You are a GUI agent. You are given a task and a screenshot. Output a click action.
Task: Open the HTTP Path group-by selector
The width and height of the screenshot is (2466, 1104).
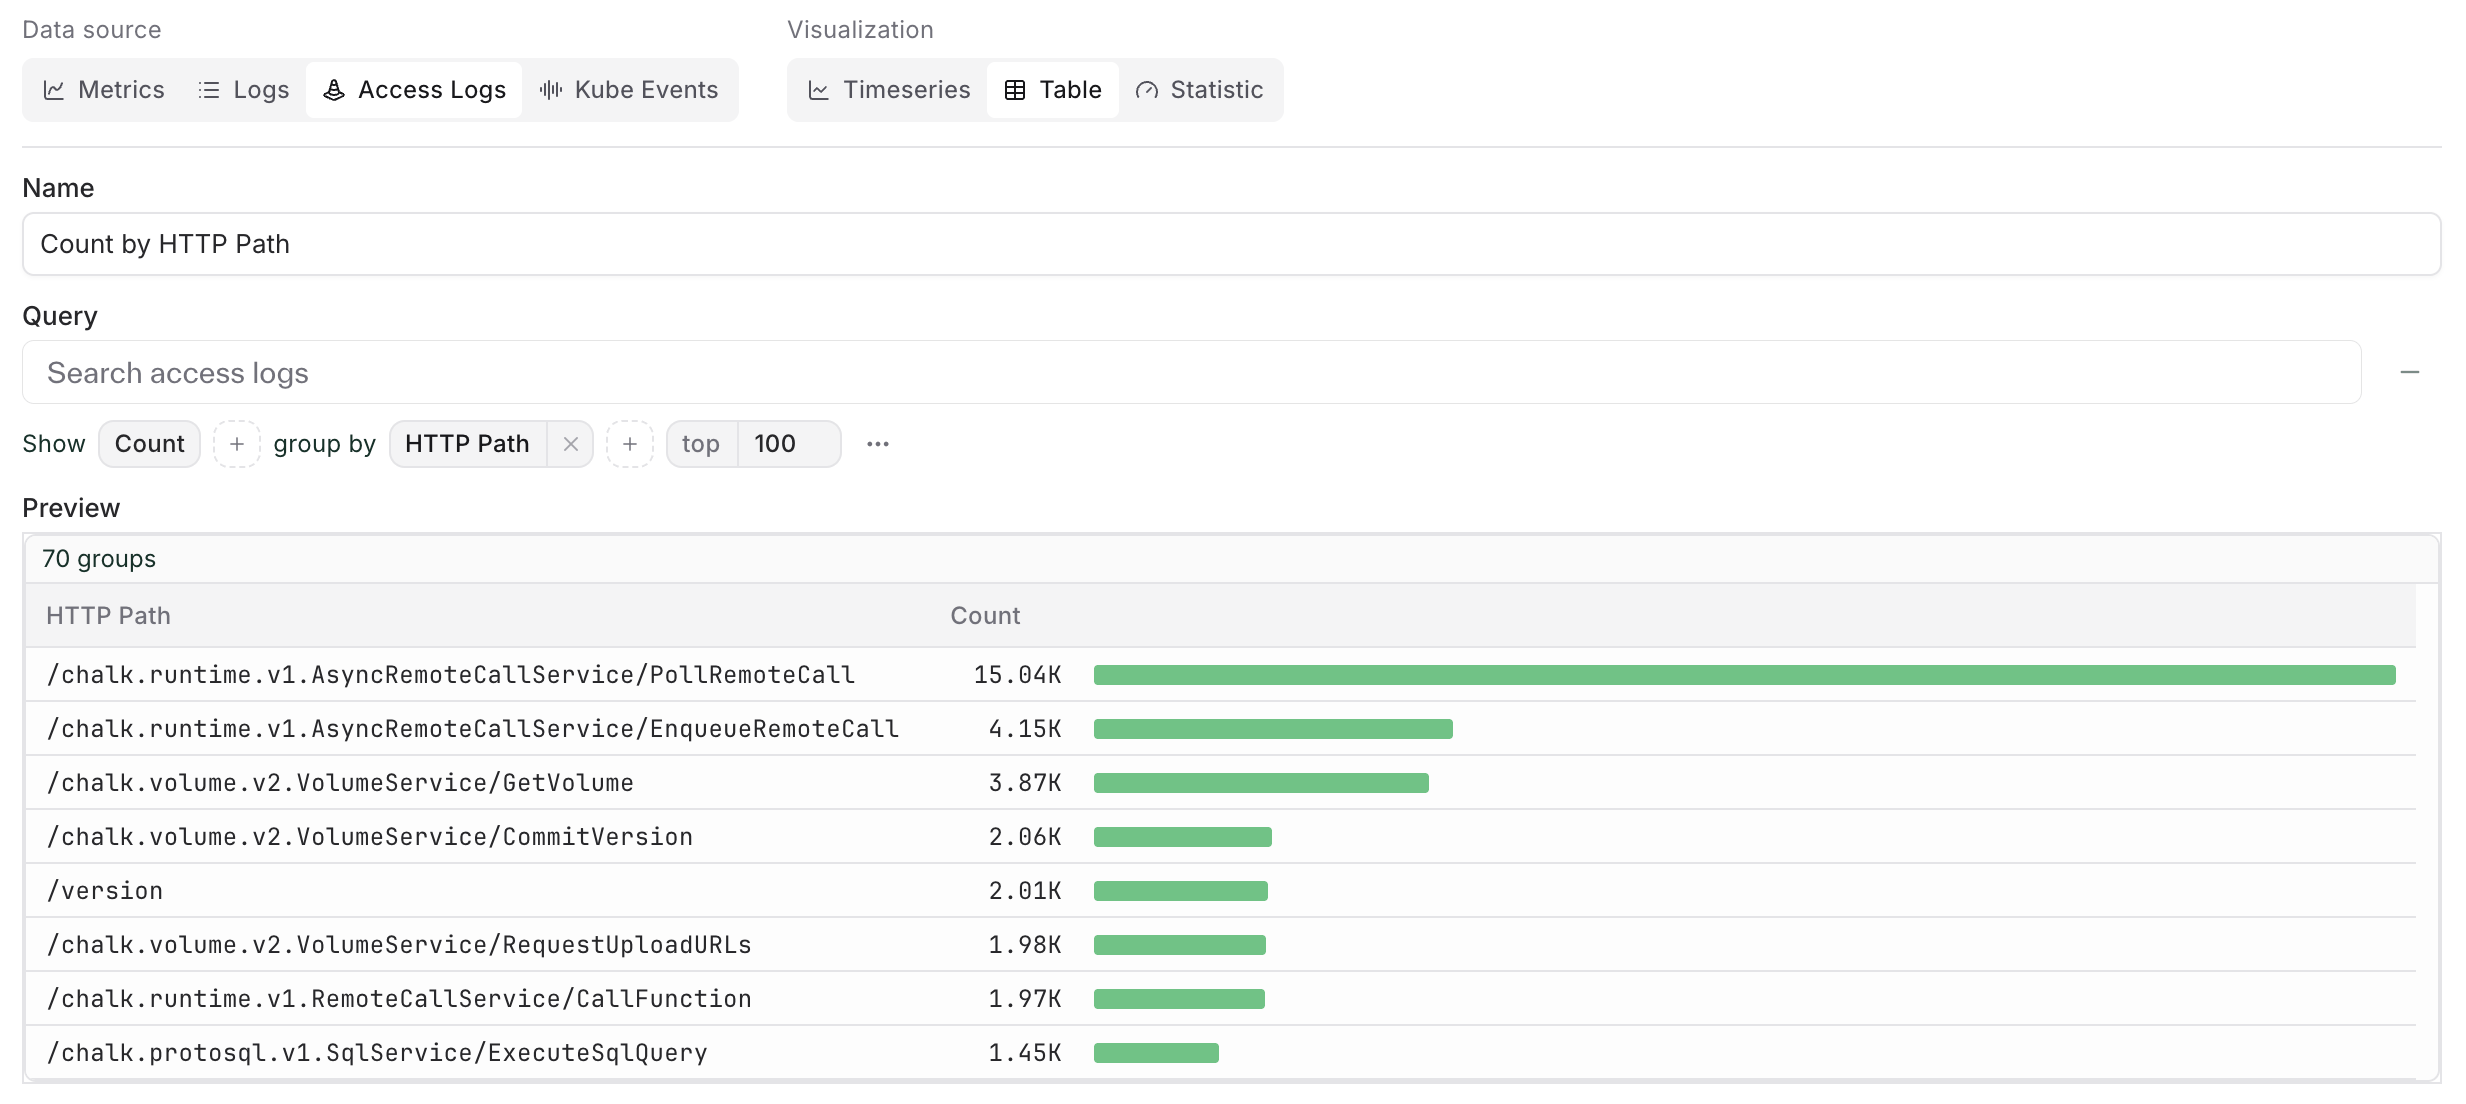[x=467, y=444]
